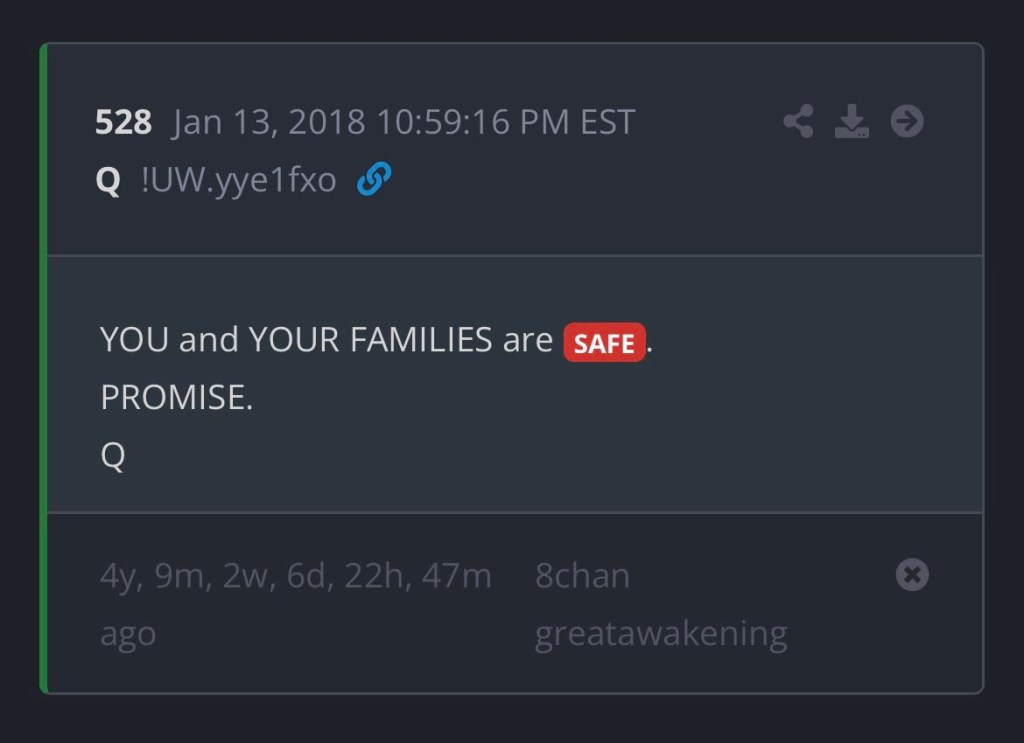This screenshot has width=1024, height=743.
Task: Copy permalink using the blue chain icon
Action: [374, 179]
